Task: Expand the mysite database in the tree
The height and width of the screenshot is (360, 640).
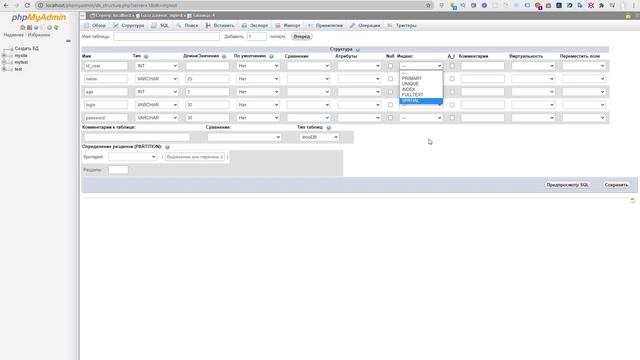Action: tap(4, 56)
